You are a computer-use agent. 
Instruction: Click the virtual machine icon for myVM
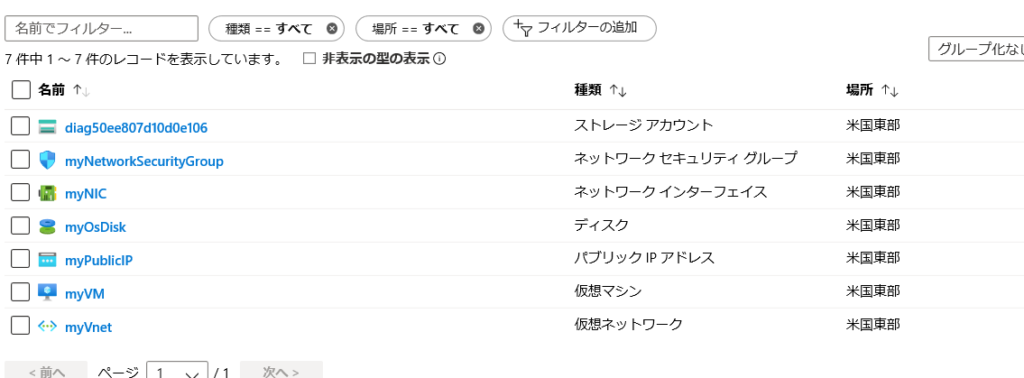pos(48,292)
